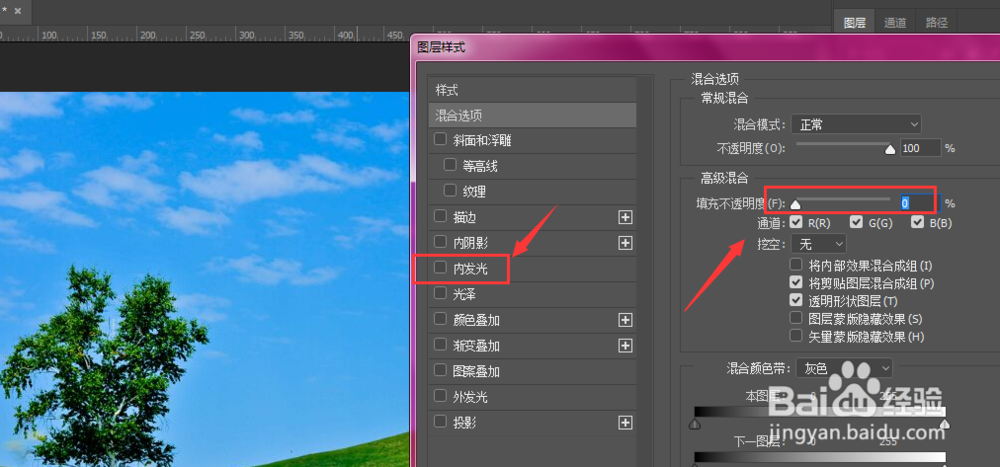Add another Color Overlay with plus icon
The width and height of the screenshot is (1000, 467).
[625, 320]
